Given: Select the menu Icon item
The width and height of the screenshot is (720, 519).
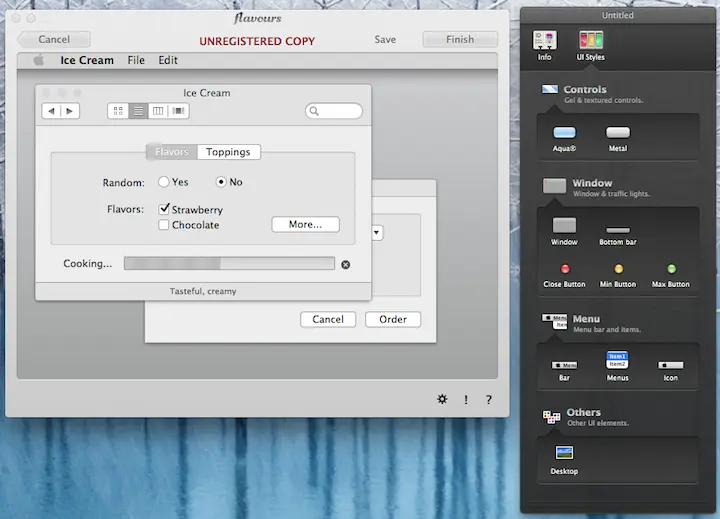Looking at the screenshot, I should click(670, 371).
